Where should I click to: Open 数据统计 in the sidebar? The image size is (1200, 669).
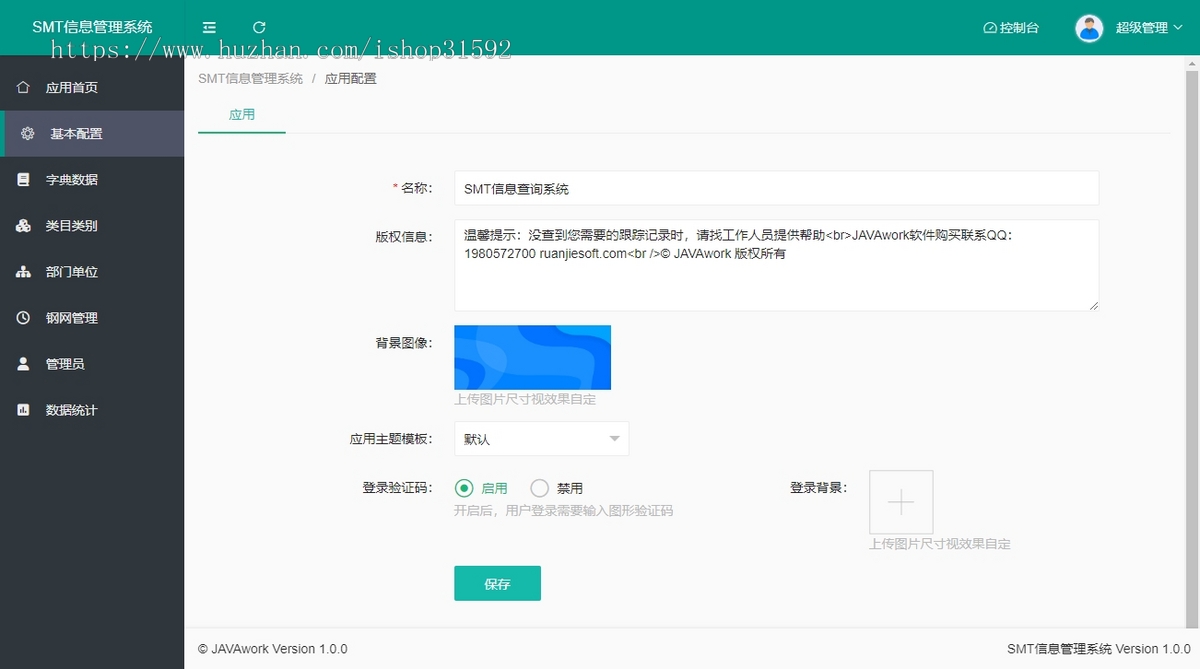pos(92,410)
